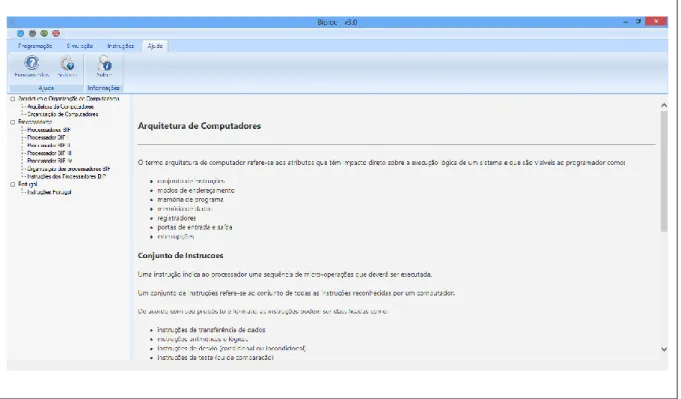Click the gear help icon in ribbon
The image size is (681, 399).
67,66
